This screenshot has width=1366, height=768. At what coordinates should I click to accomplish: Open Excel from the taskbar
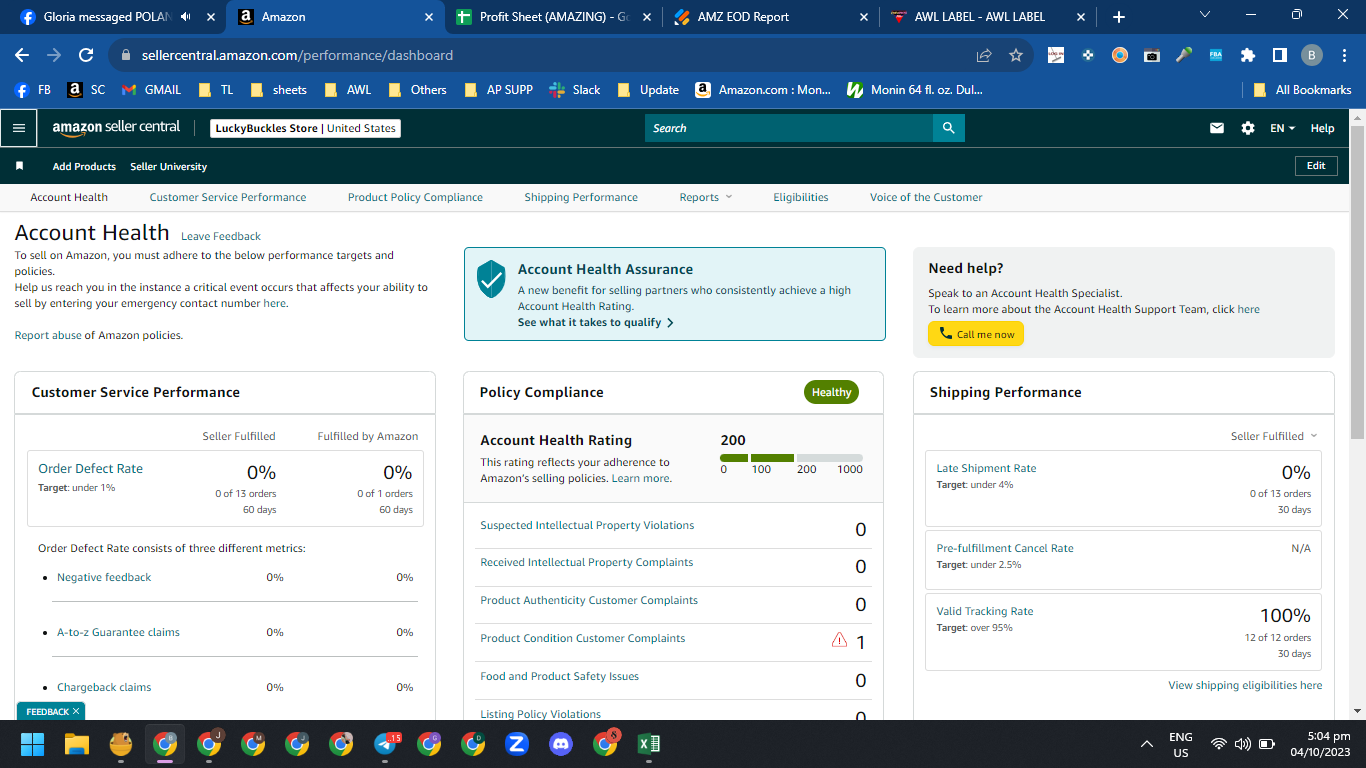pyautogui.click(x=649, y=744)
